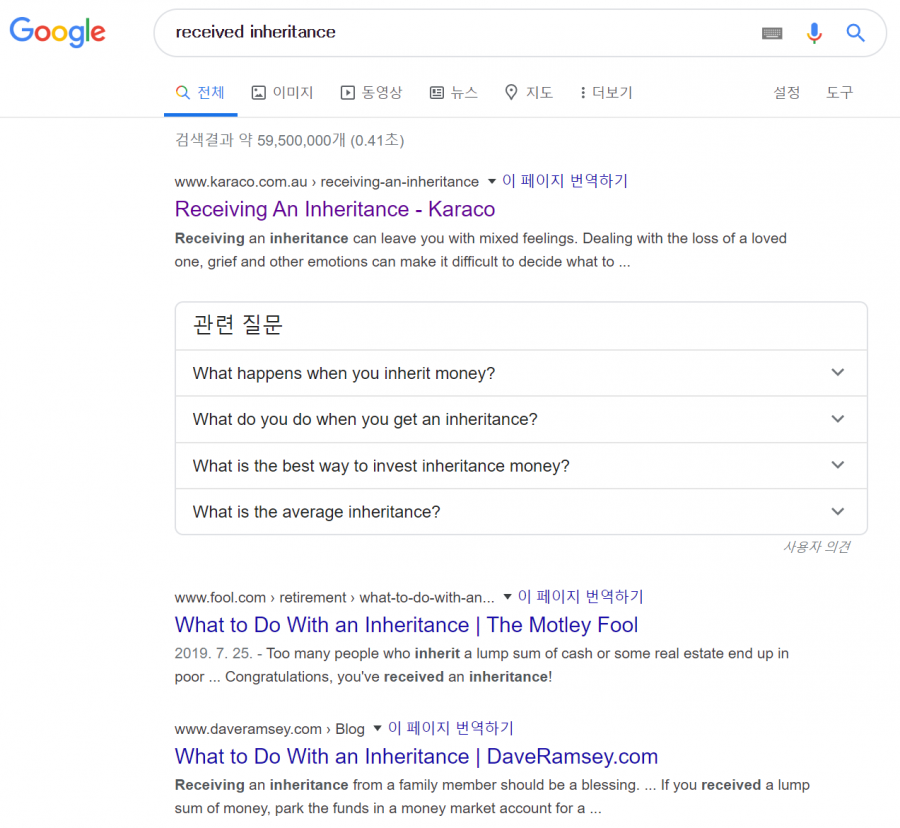Click the www.karaco.com.au breadcrumb URL
Image resolution: width=900 pixels, height=828 pixels.
[x=327, y=182]
